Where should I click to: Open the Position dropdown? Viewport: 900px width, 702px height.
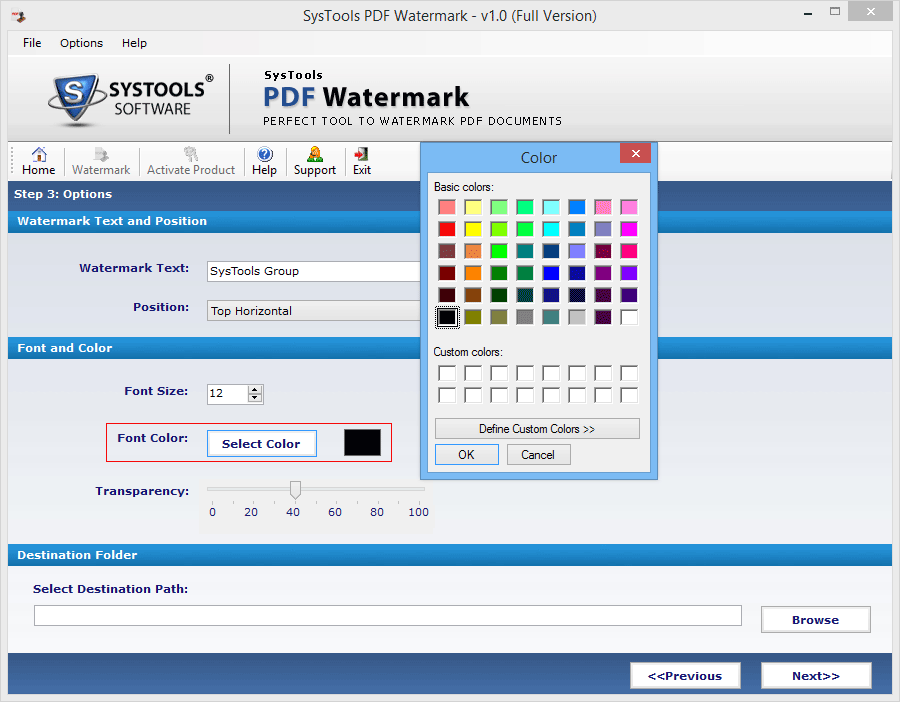[x=314, y=311]
